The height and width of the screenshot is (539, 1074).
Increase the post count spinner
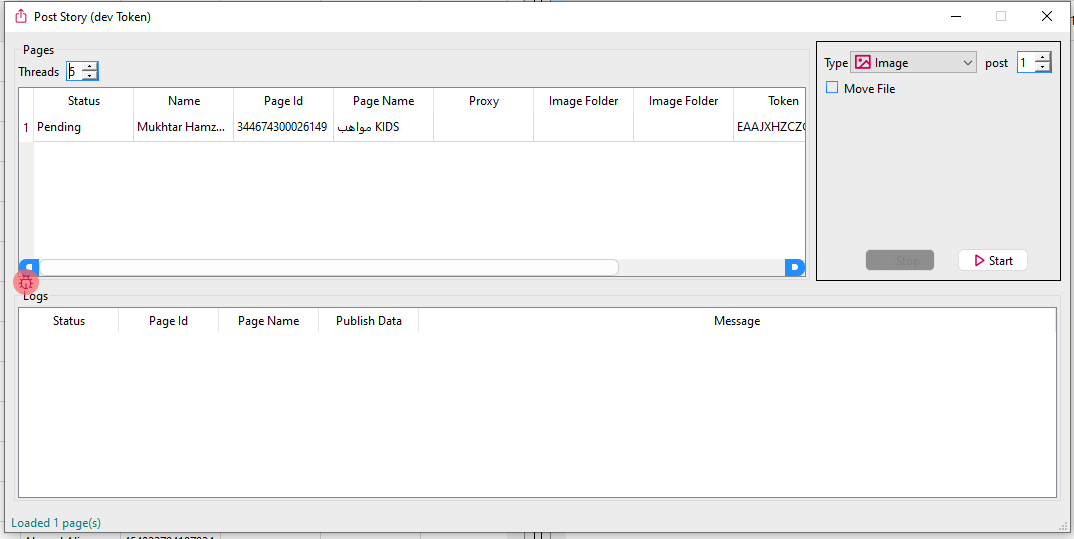[x=1042, y=58]
